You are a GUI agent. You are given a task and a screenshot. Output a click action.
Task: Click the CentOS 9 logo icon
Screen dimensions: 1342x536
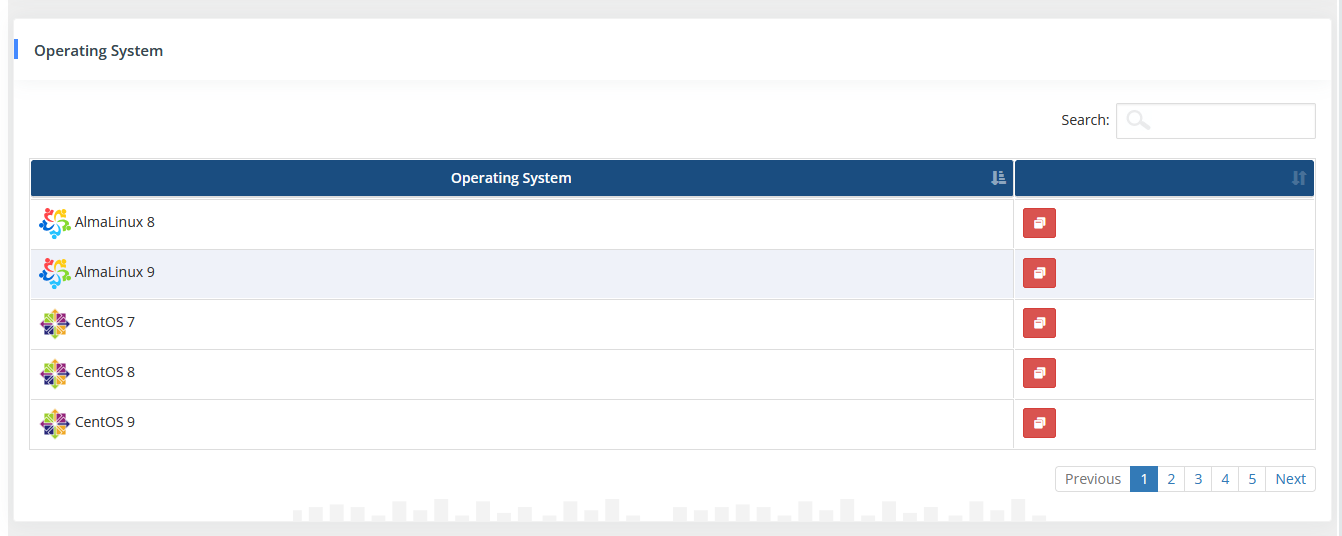(55, 423)
